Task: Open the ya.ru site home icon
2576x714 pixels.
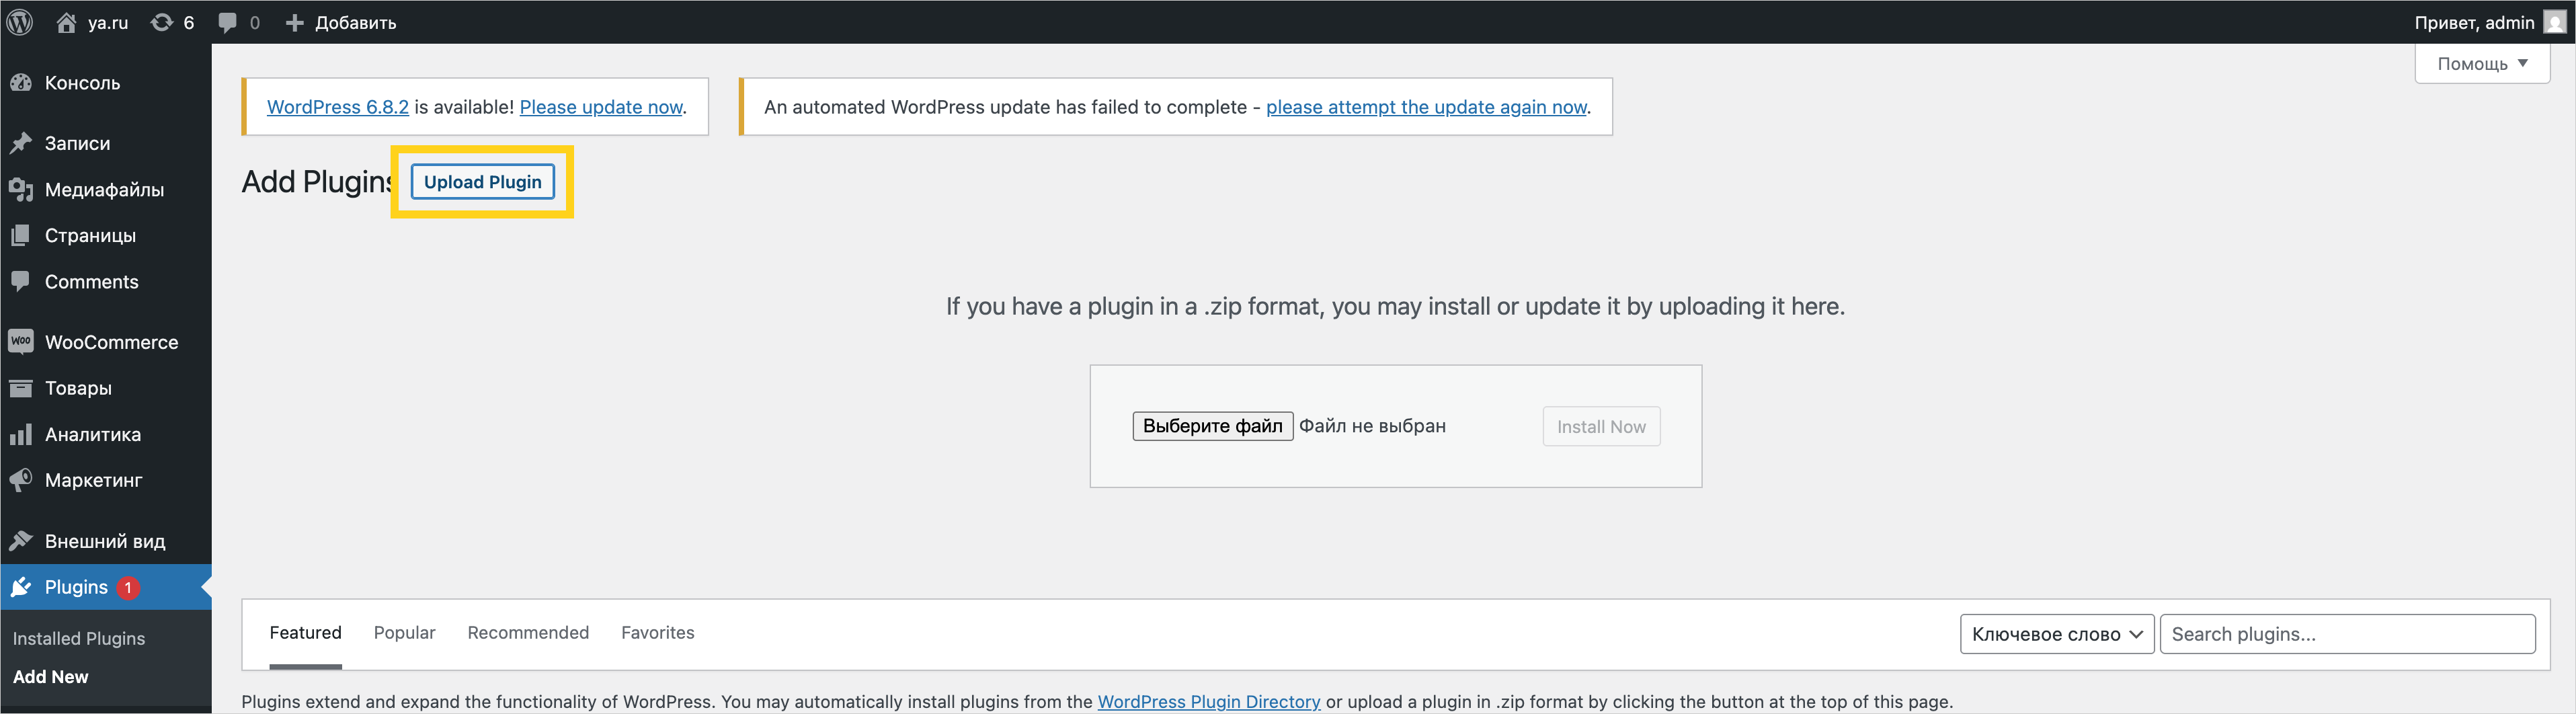Action: (67, 22)
